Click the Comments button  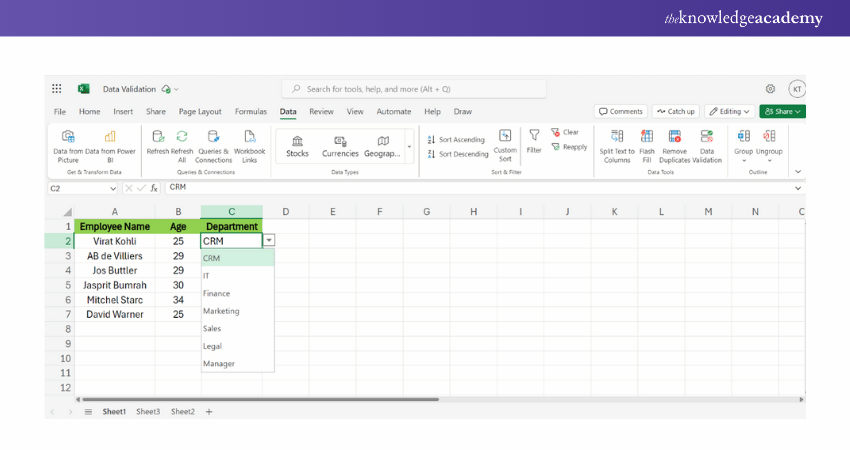point(621,111)
